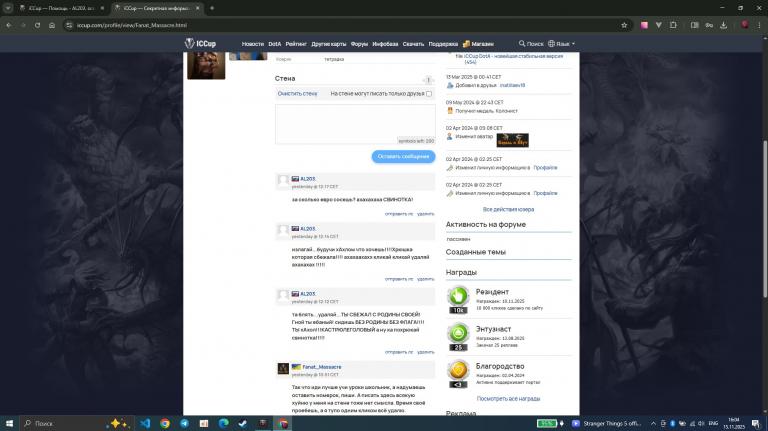Open the Посмотреть все награды link
This screenshot has height=431, width=768.
point(508,399)
